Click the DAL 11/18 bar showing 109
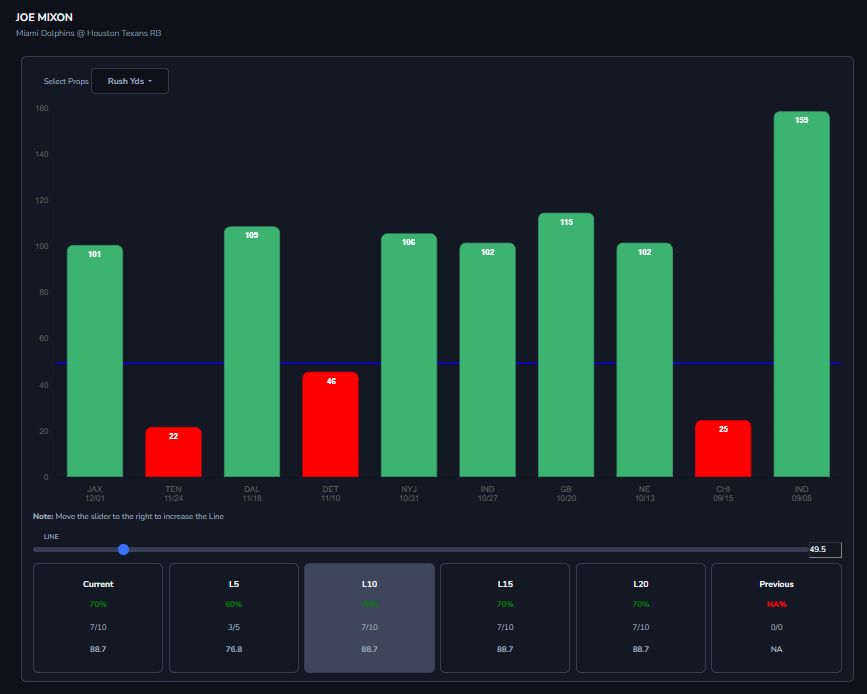The image size is (867, 694). coord(252,352)
